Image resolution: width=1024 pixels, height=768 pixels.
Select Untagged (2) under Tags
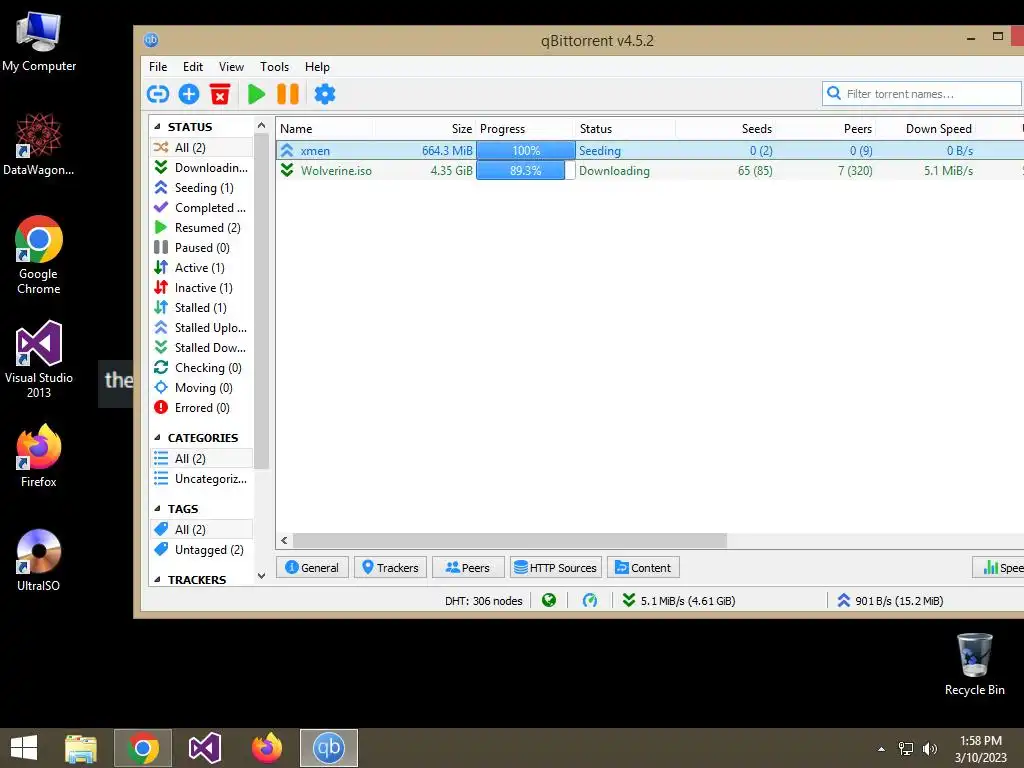(x=202, y=550)
